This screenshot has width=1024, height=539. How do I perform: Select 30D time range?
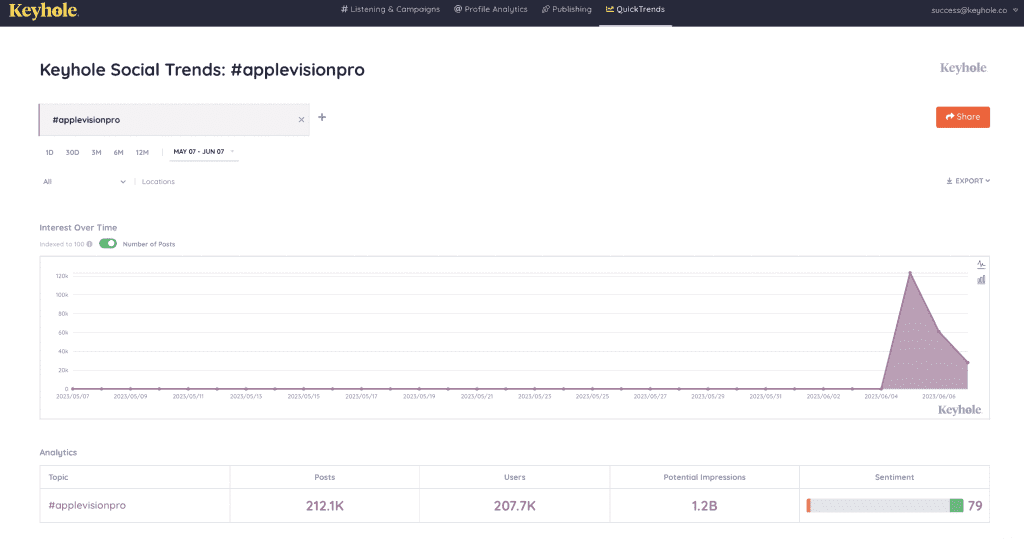coord(72,152)
